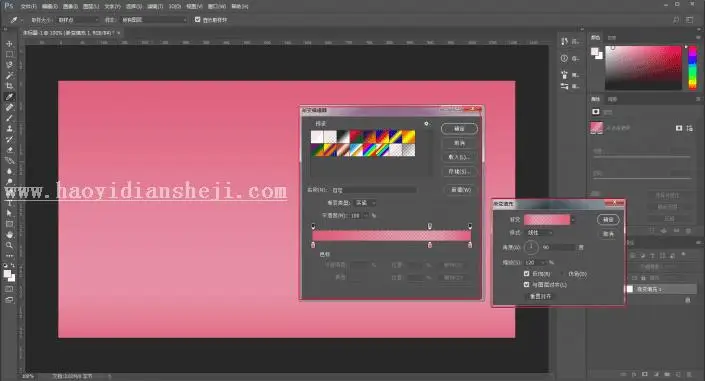
Task: Toggle Reverse checkbox in Gradient Fill dialog
Action: click(527, 273)
